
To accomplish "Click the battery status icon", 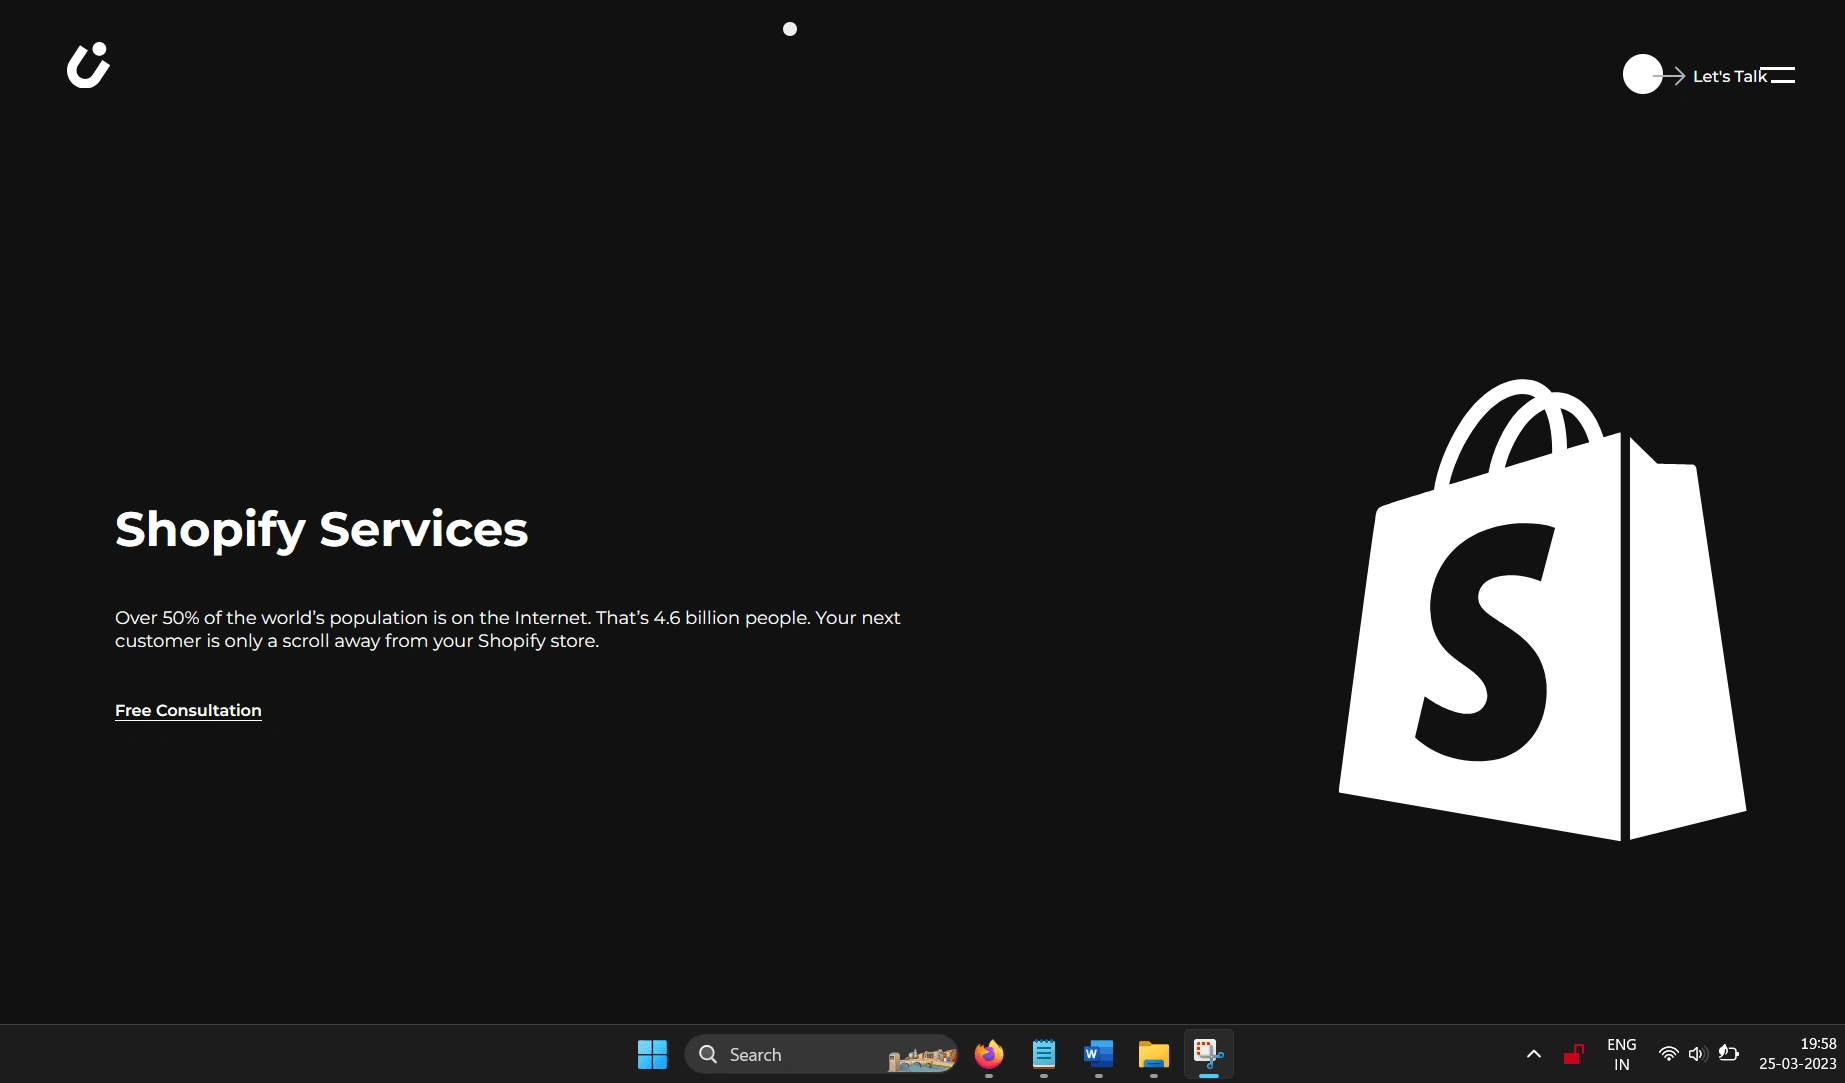I will pos(1728,1053).
